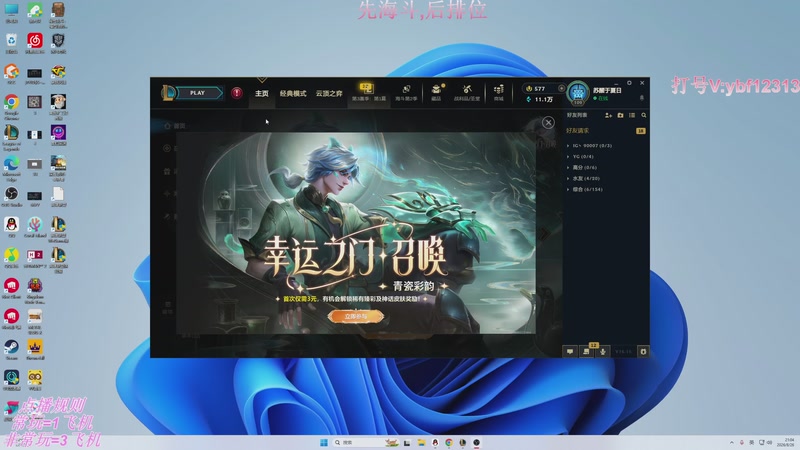Click the orange 立即参与 button
The width and height of the screenshot is (800, 450).
356,316
